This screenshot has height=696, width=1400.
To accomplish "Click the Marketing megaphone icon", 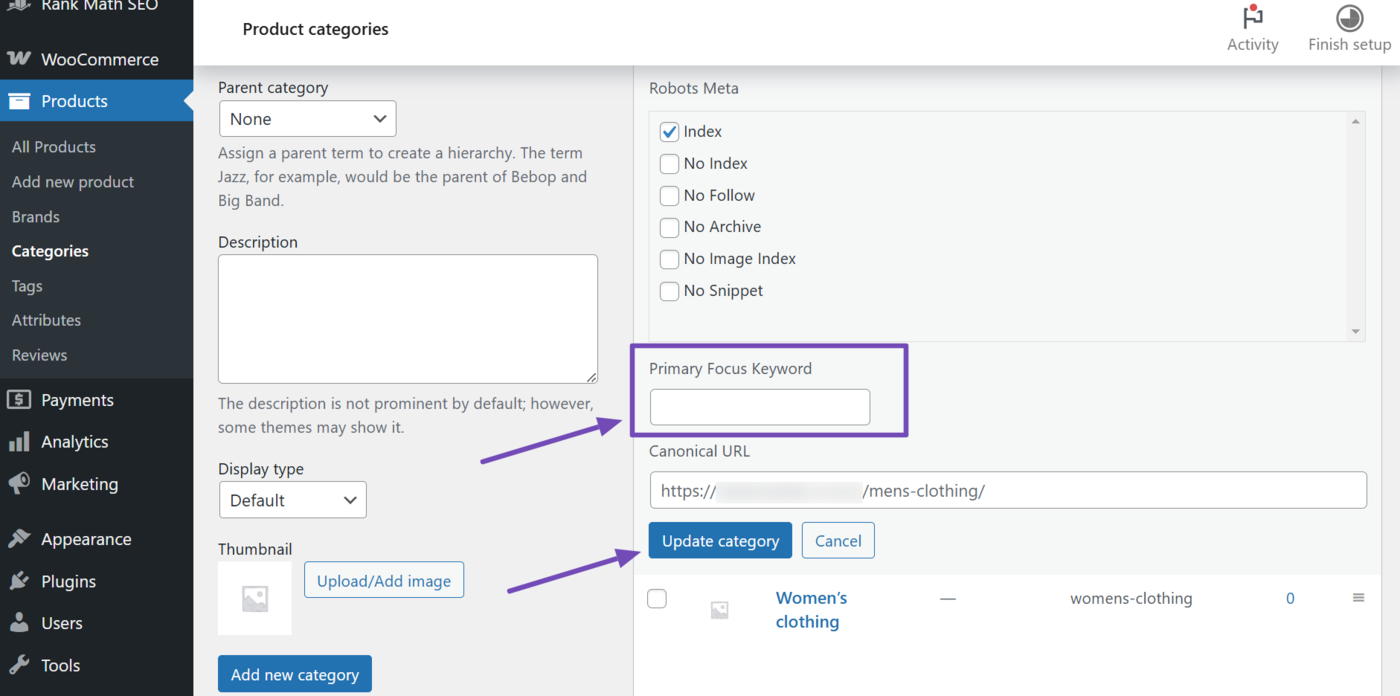I will (x=20, y=483).
